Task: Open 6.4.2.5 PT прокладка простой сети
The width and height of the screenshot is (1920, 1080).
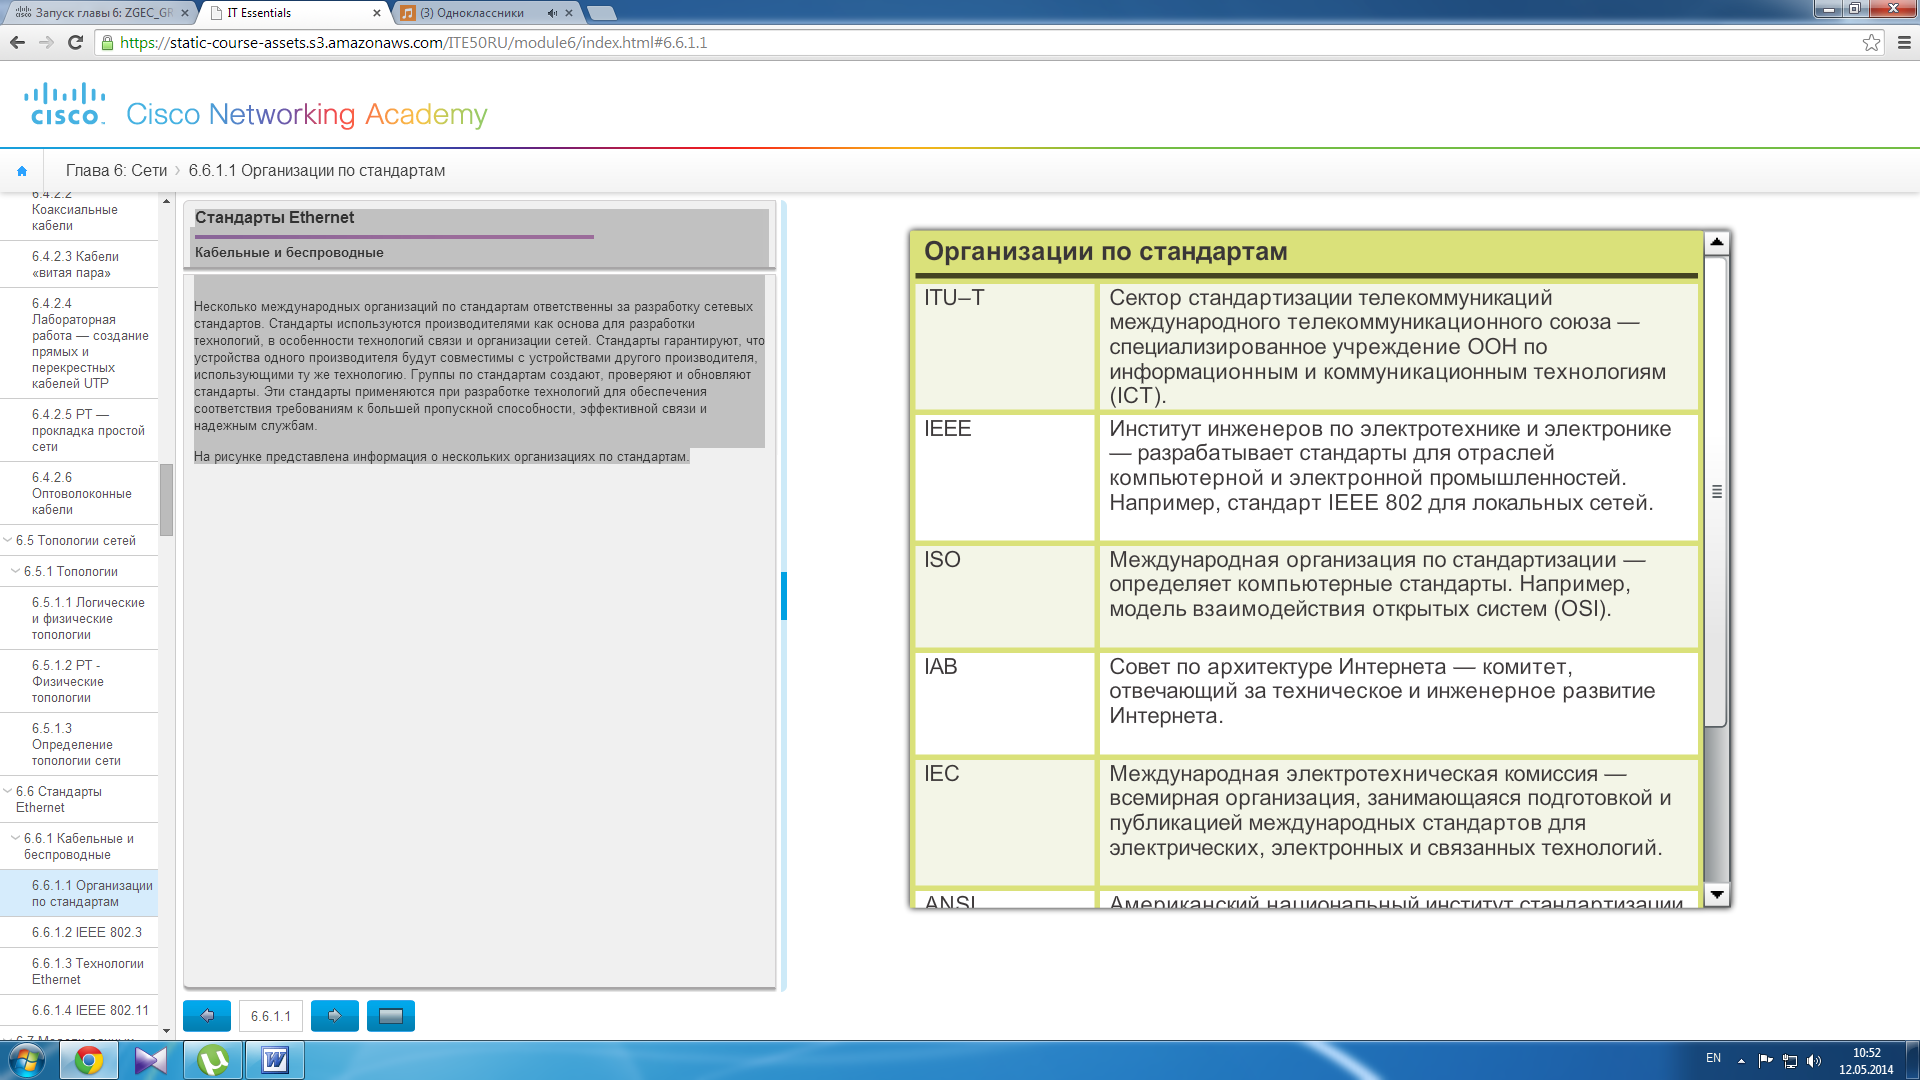Action: [x=79, y=430]
